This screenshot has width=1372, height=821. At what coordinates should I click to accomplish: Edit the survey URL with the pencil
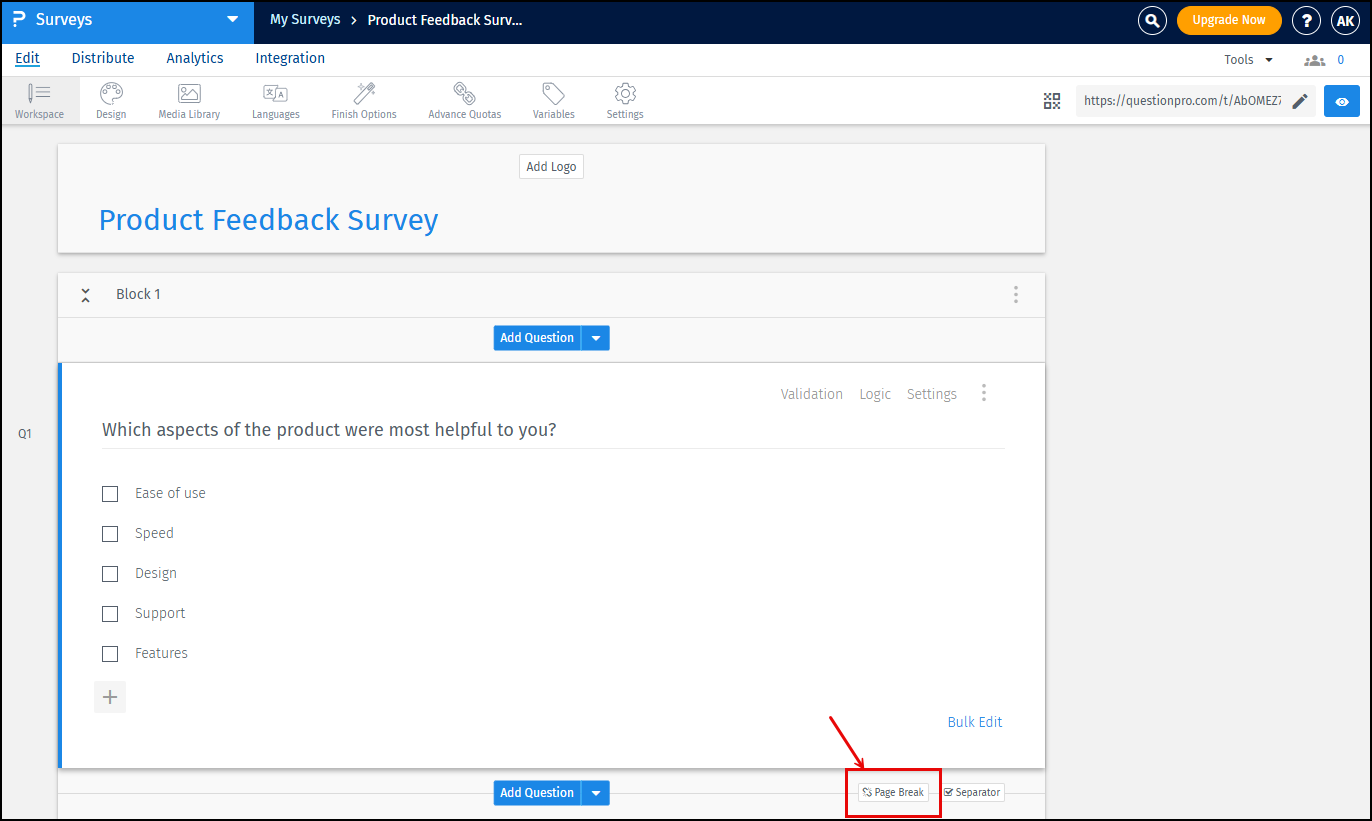pyautogui.click(x=1299, y=101)
